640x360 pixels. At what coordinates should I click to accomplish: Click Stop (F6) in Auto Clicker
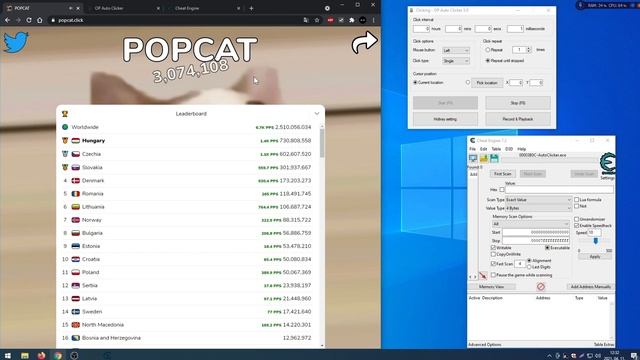518,103
